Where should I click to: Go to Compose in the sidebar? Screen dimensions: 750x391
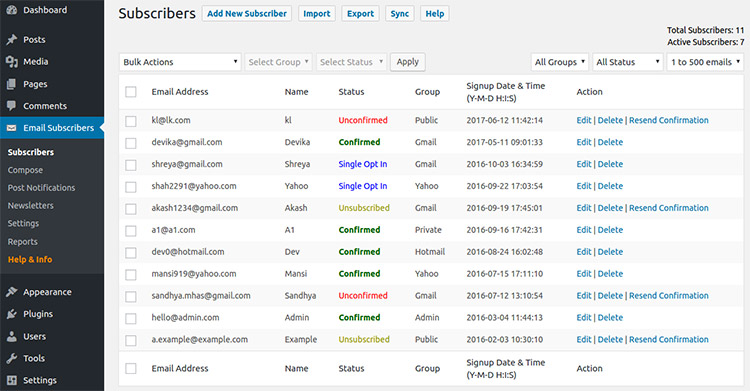pyautogui.click(x=25, y=170)
